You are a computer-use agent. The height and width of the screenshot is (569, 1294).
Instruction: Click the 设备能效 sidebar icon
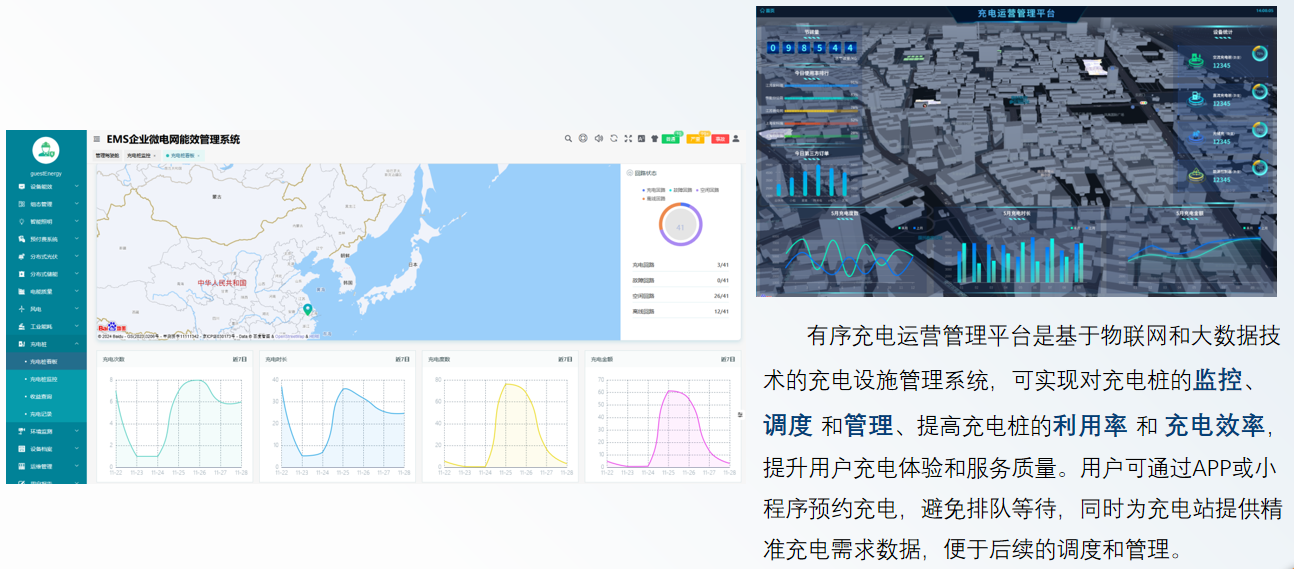pos(21,187)
